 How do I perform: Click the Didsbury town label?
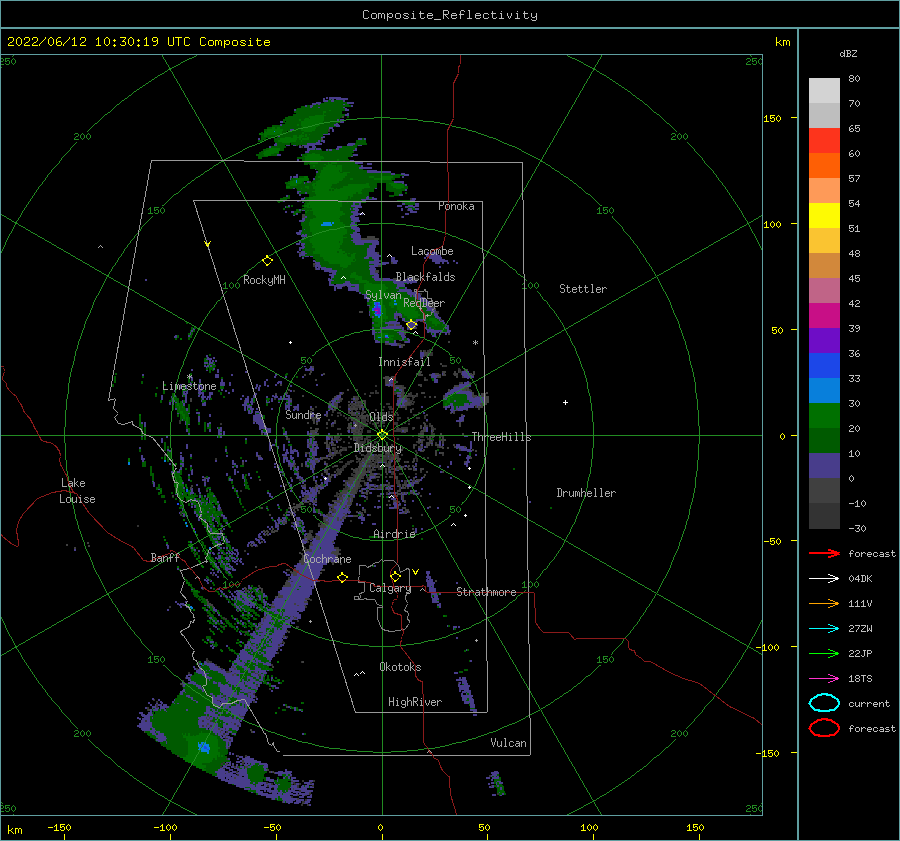pyautogui.click(x=378, y=448)
